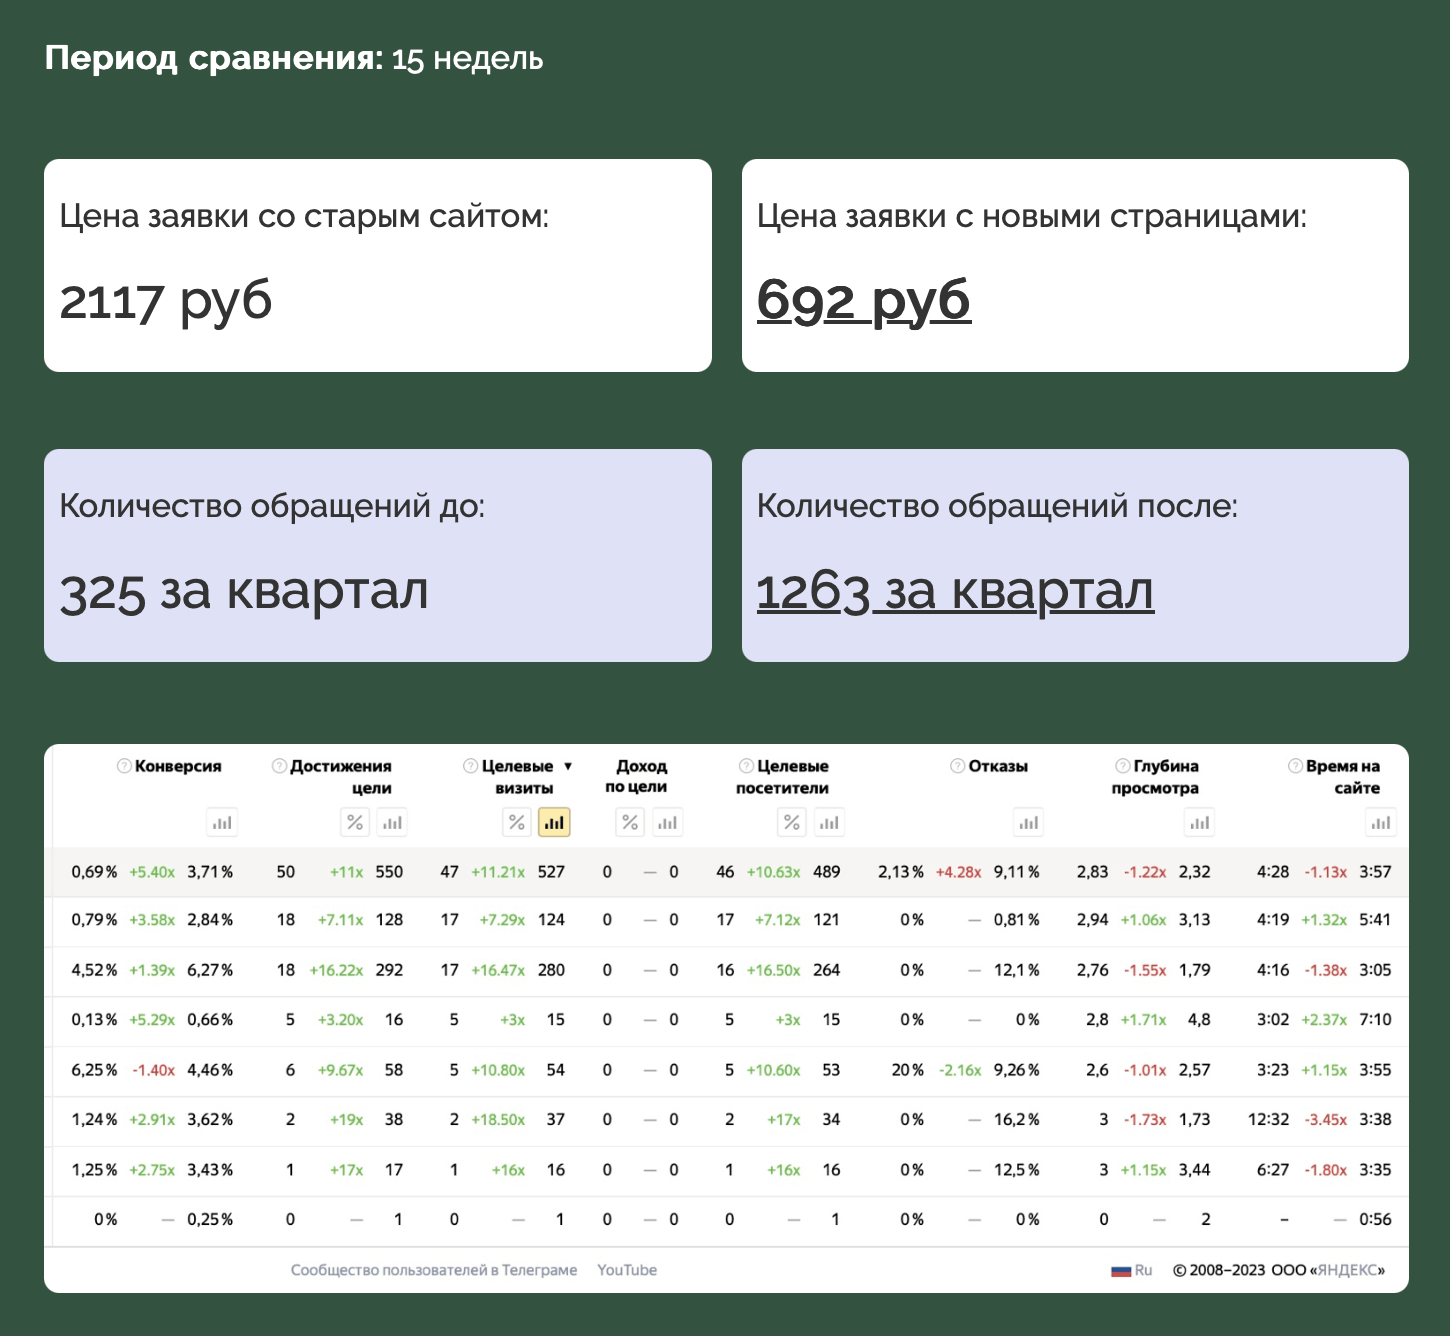Select the -3.45x time change value
The height and width of the screenshot is (1336, 1450).
[x=1325, y=1120]
